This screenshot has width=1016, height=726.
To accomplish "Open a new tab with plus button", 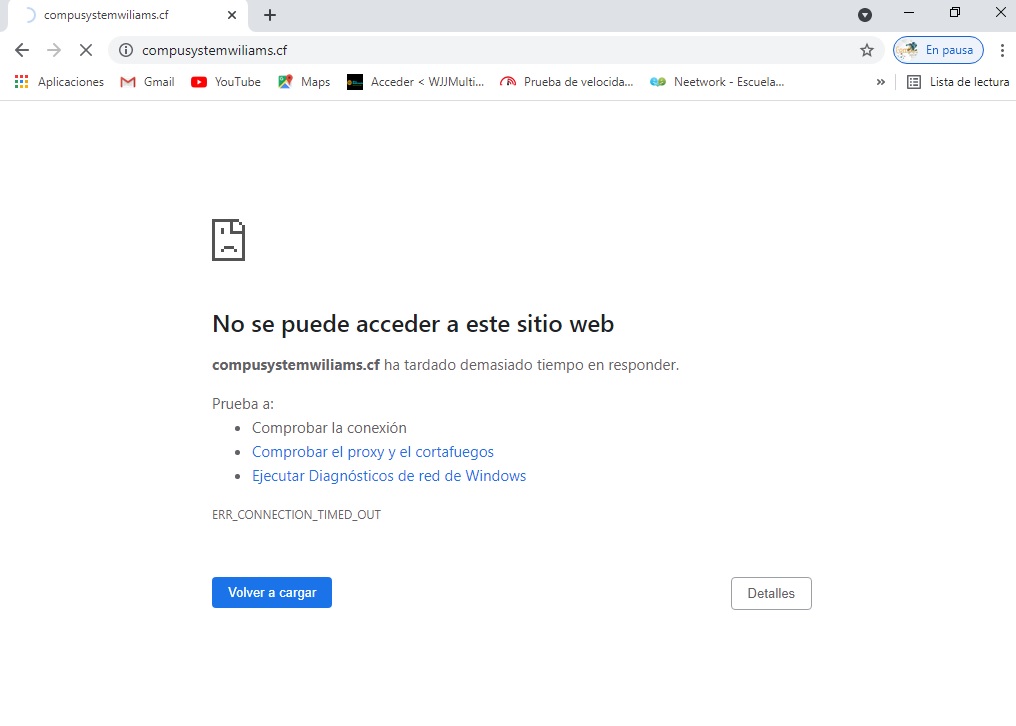I will click(270, 15).
